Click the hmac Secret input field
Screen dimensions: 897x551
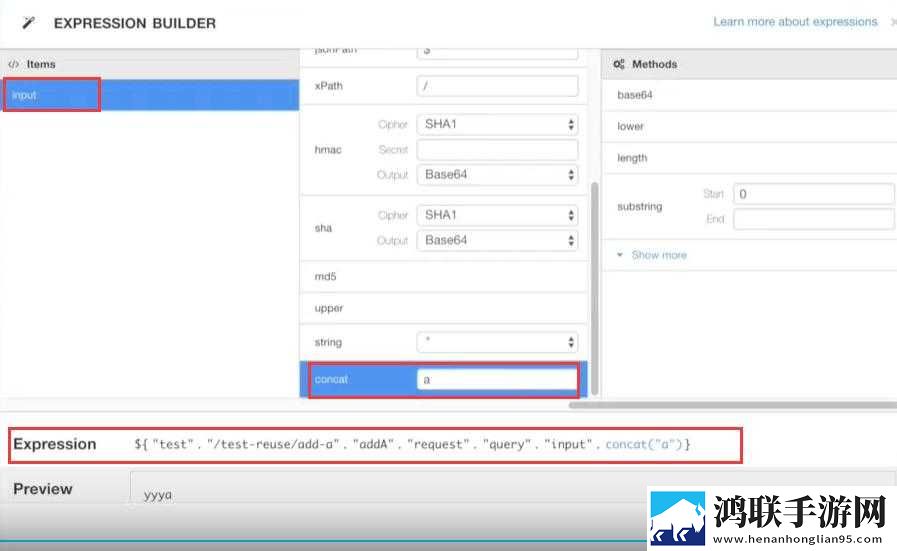[x=497, y=150]
